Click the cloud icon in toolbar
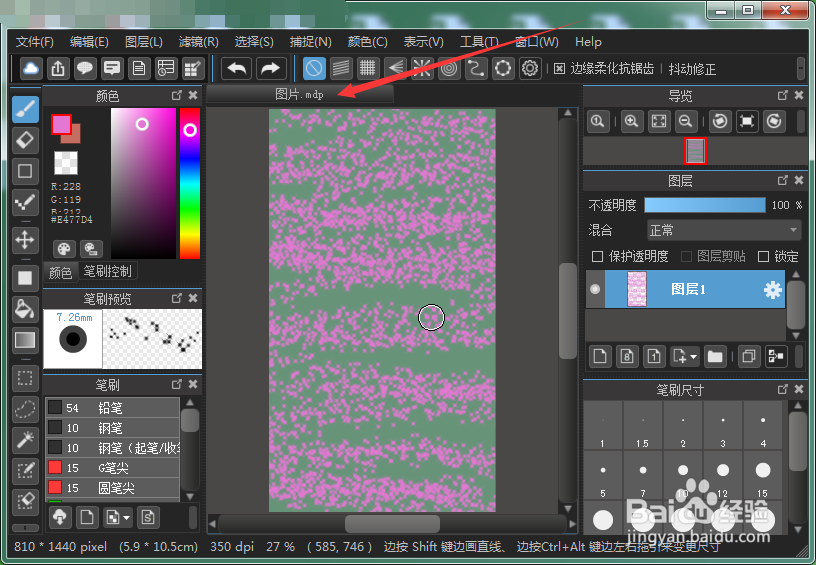 click(31, 68)
